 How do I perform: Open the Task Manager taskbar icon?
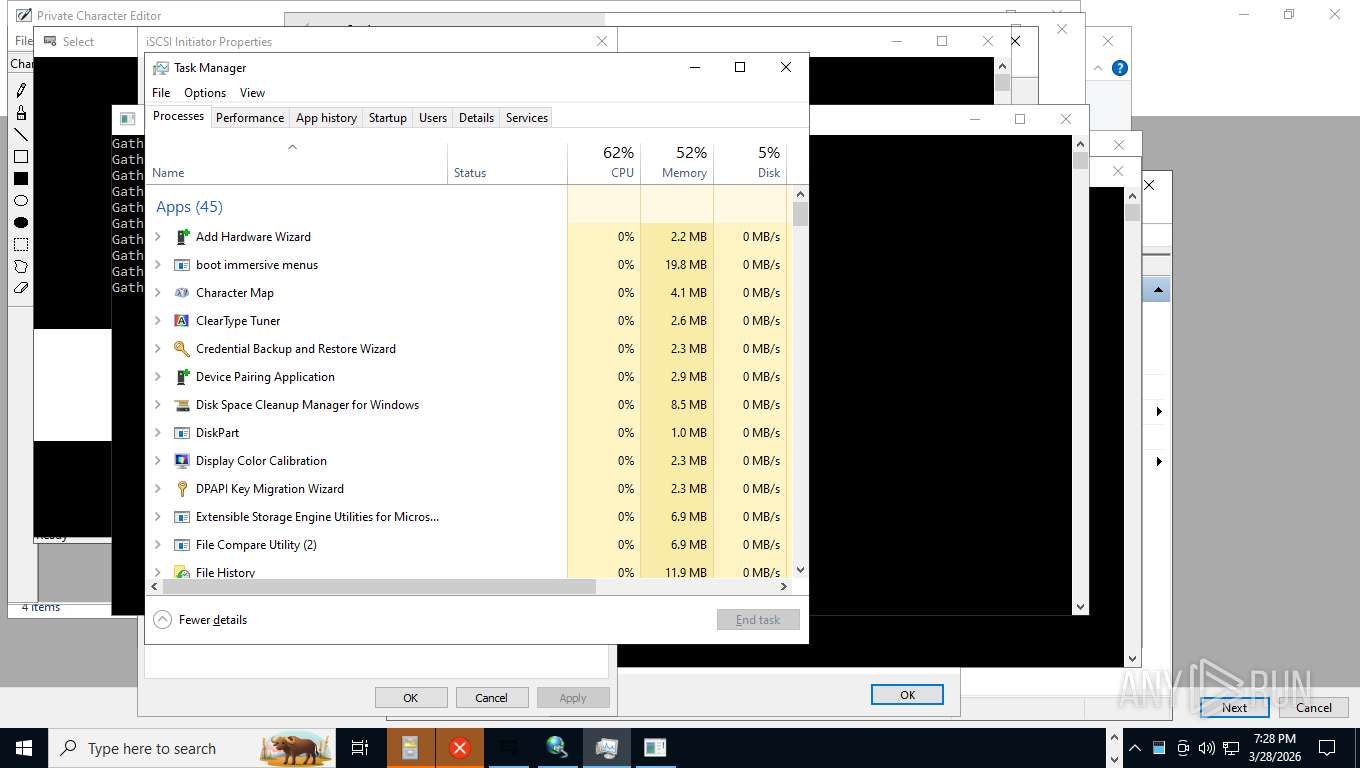click(x=606, y=748)
